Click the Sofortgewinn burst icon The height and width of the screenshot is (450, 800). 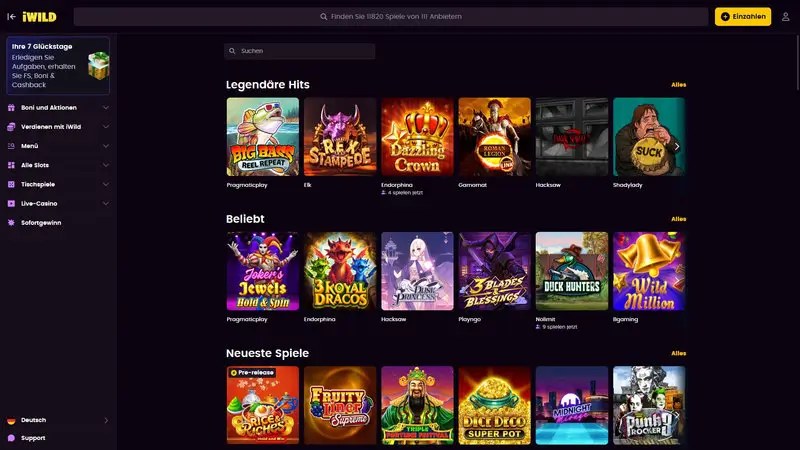11,223
